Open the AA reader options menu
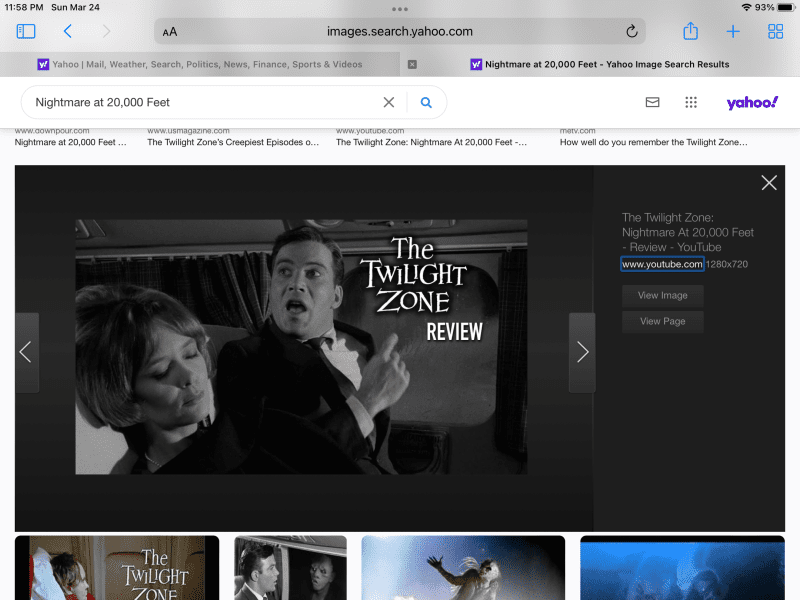 170,32
